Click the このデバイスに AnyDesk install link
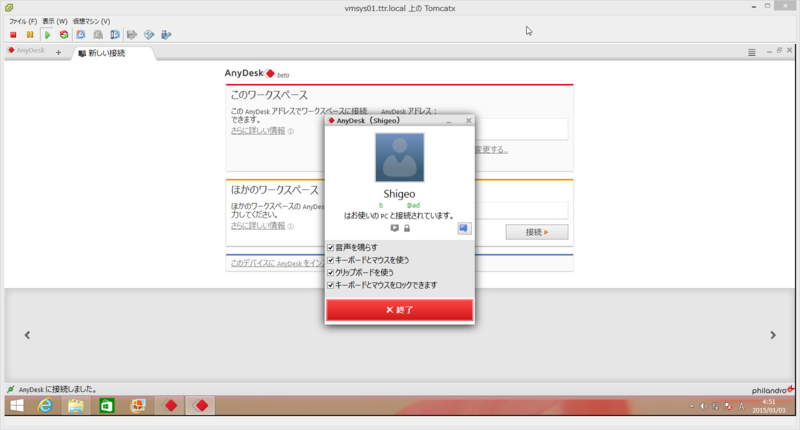800x430 pixels. [278, 263]
